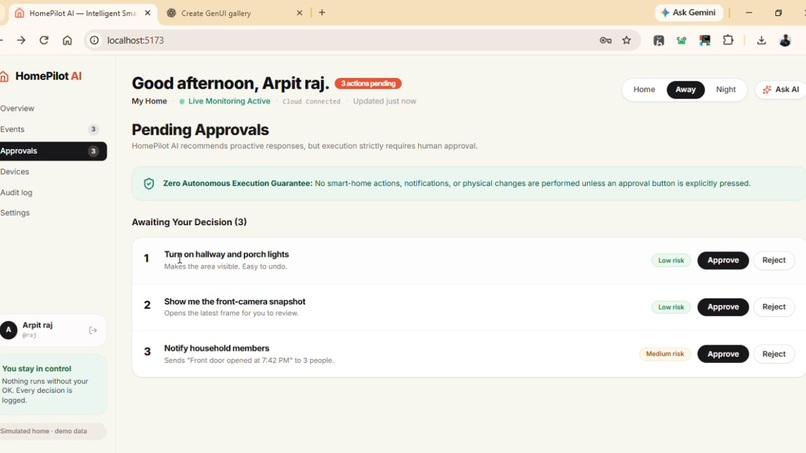Reload the current page
The width and height of the screenshot is (806, 453).
click(44, 40)
